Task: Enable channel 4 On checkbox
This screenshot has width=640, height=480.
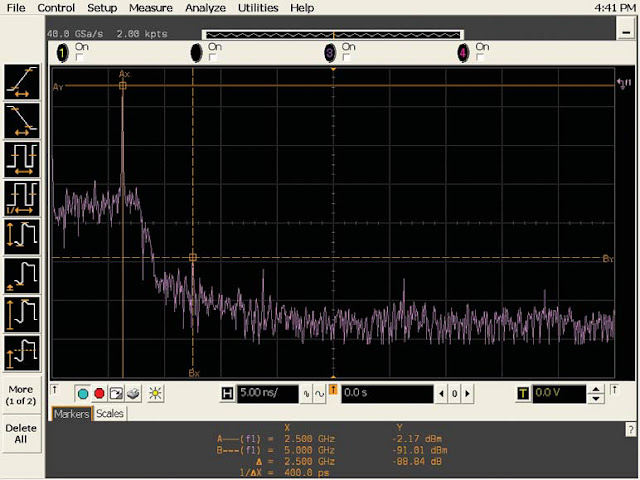Action: coord(480,58)
